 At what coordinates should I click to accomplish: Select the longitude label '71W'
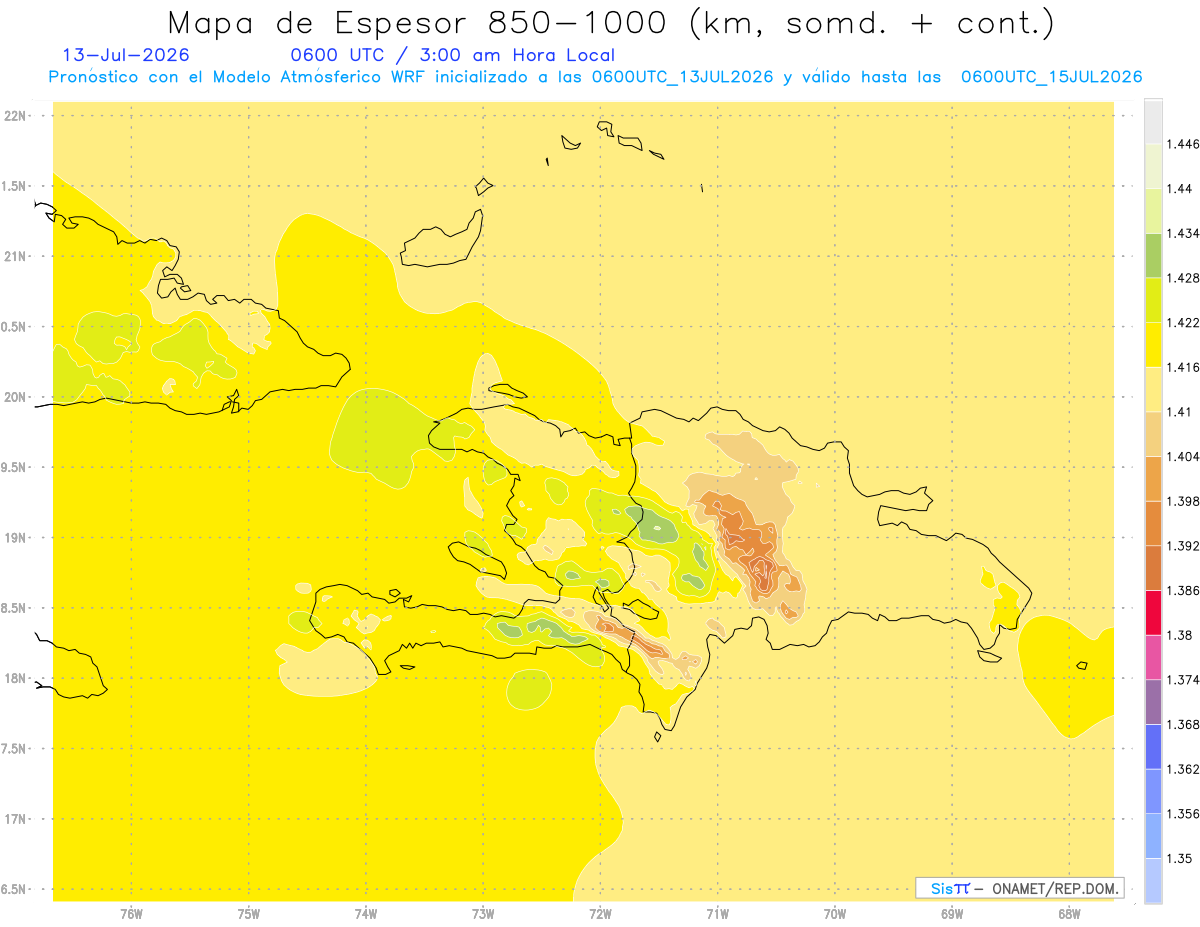coord(717,914)
